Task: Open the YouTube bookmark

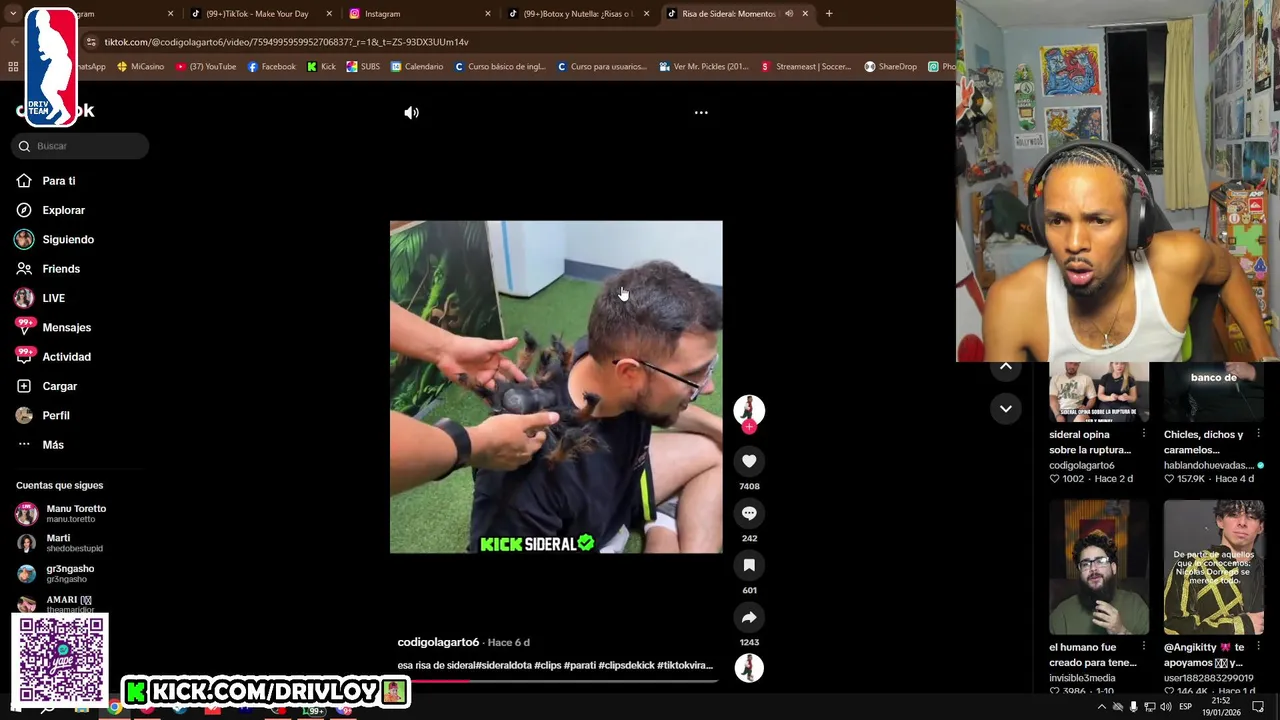Action: pyautogui.click(x=206, y=67)
